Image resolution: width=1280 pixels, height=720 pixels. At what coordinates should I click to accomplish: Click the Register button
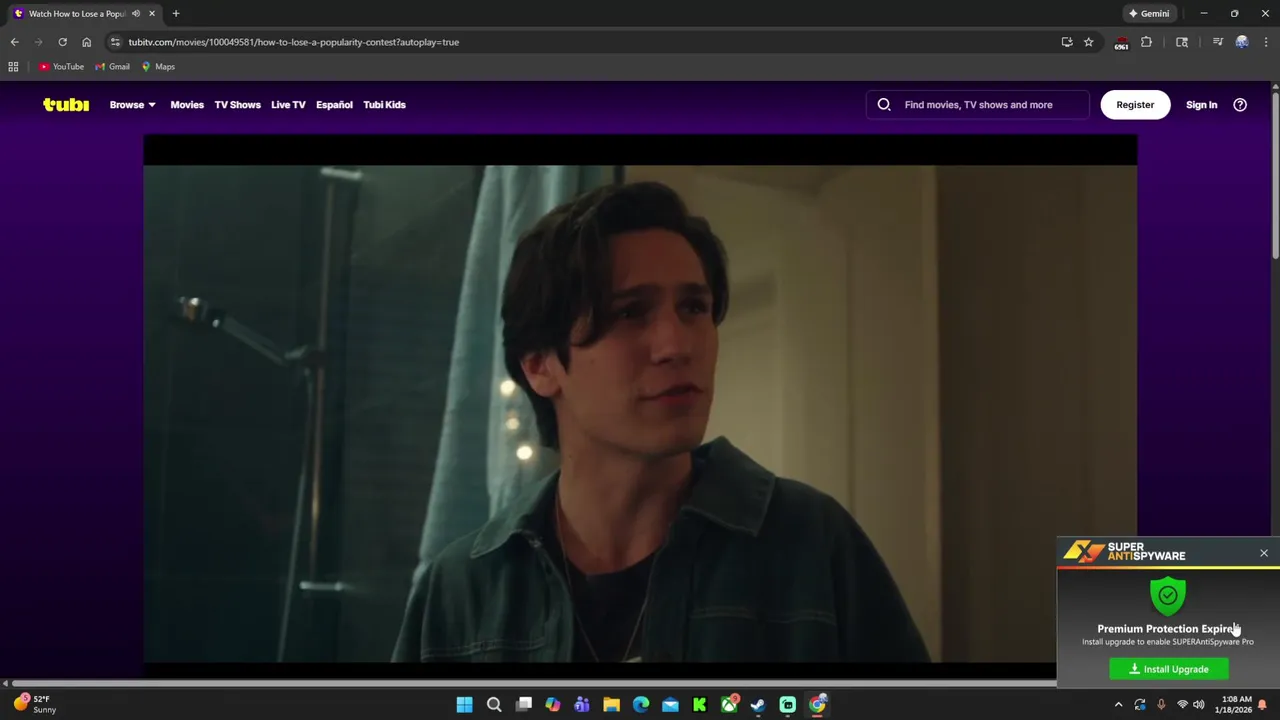click(x=1135, y=104)
